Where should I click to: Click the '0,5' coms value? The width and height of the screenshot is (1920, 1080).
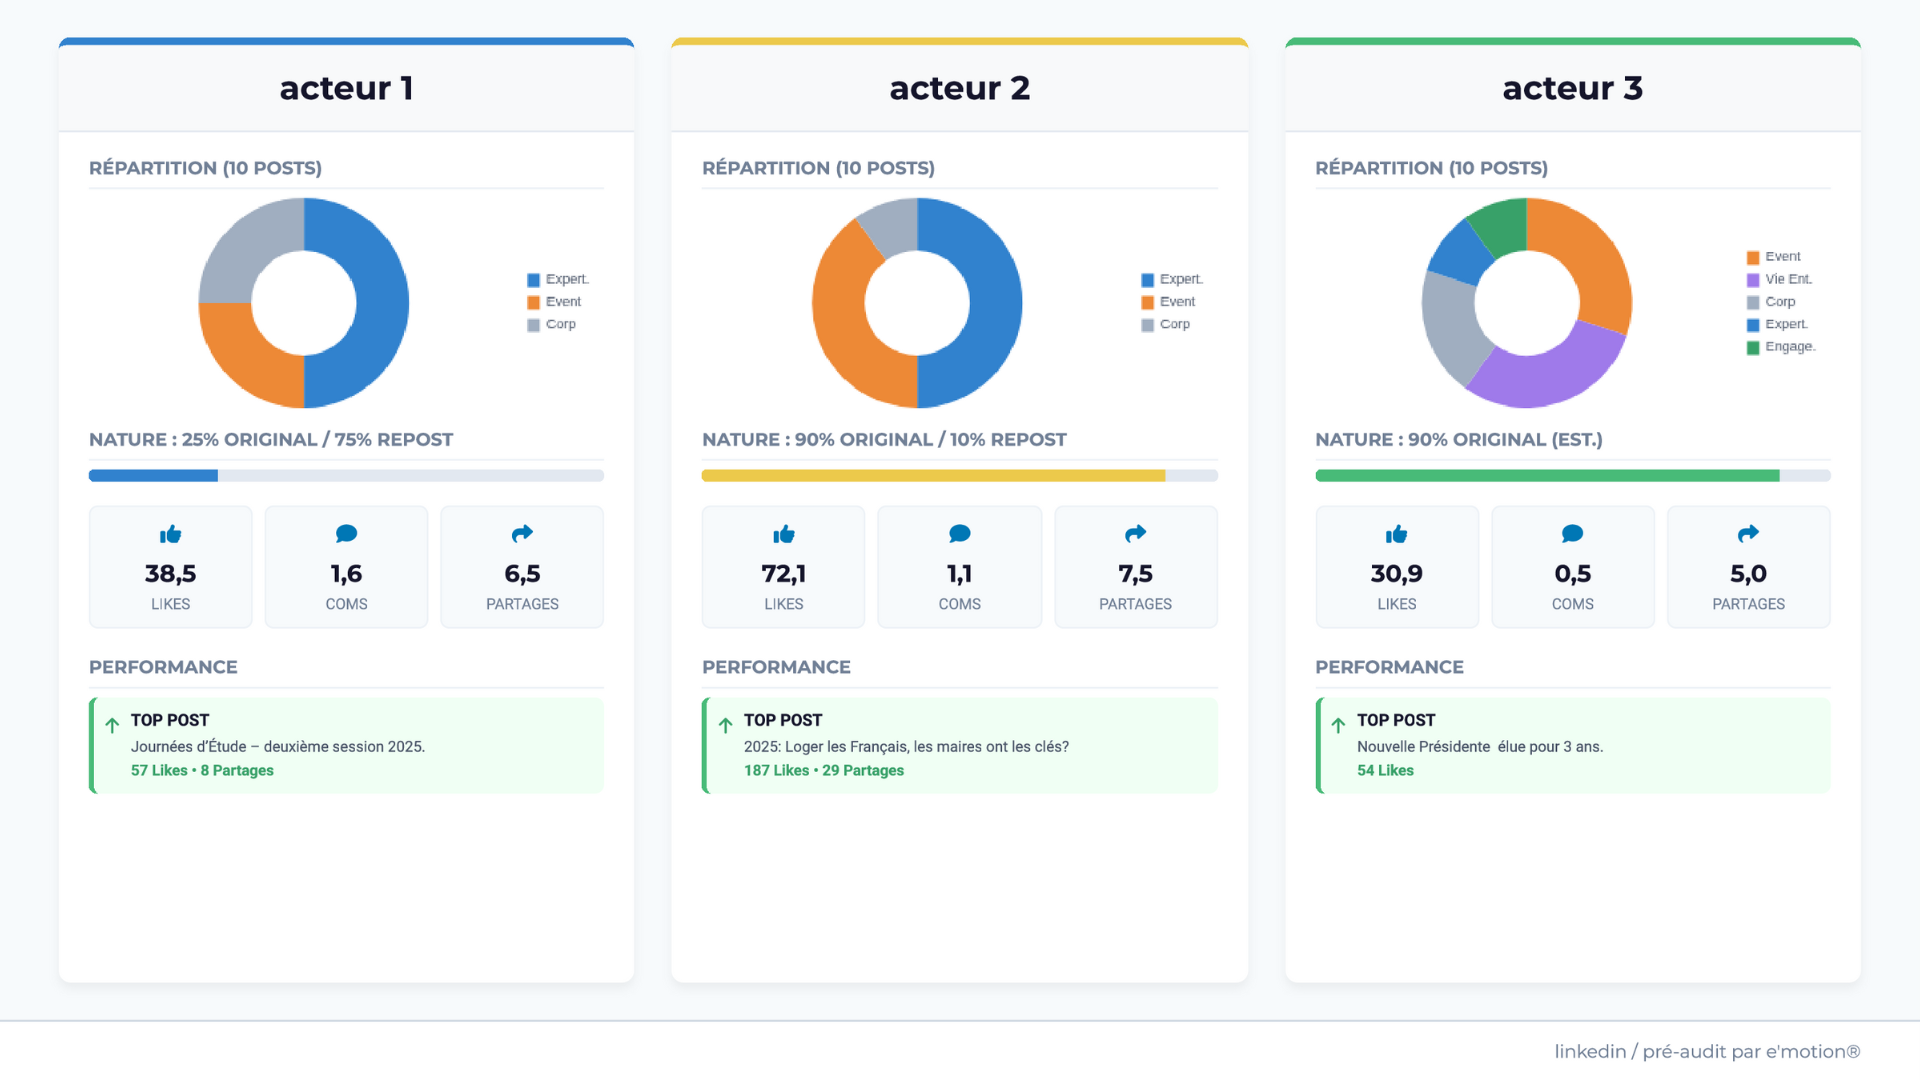pyautogui.click(x=1572, y=574)
